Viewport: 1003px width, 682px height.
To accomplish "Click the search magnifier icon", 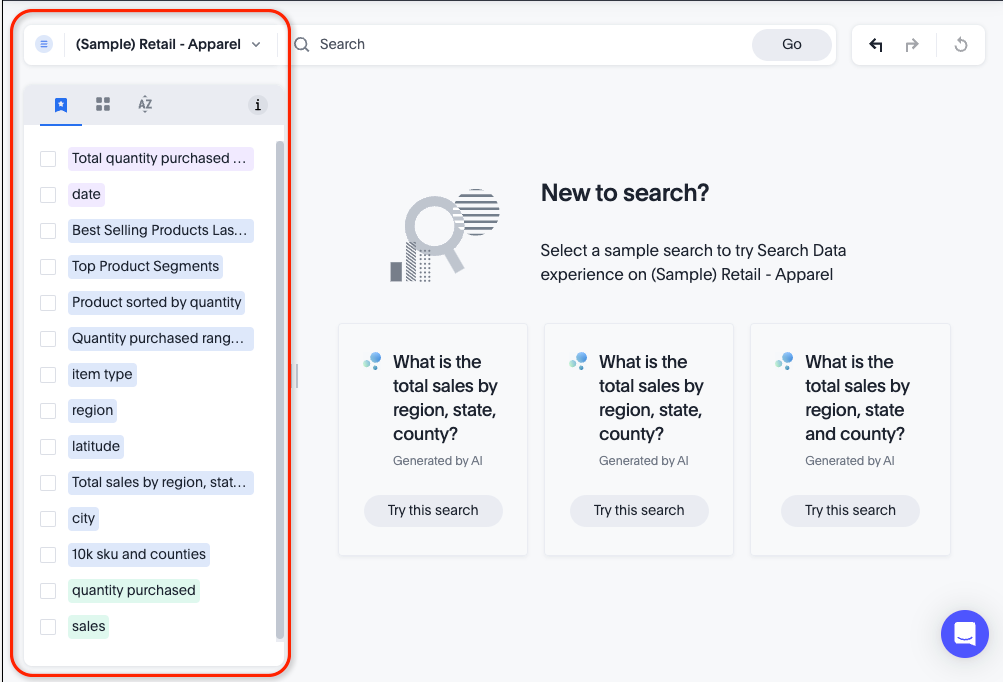I will (301, 44).
